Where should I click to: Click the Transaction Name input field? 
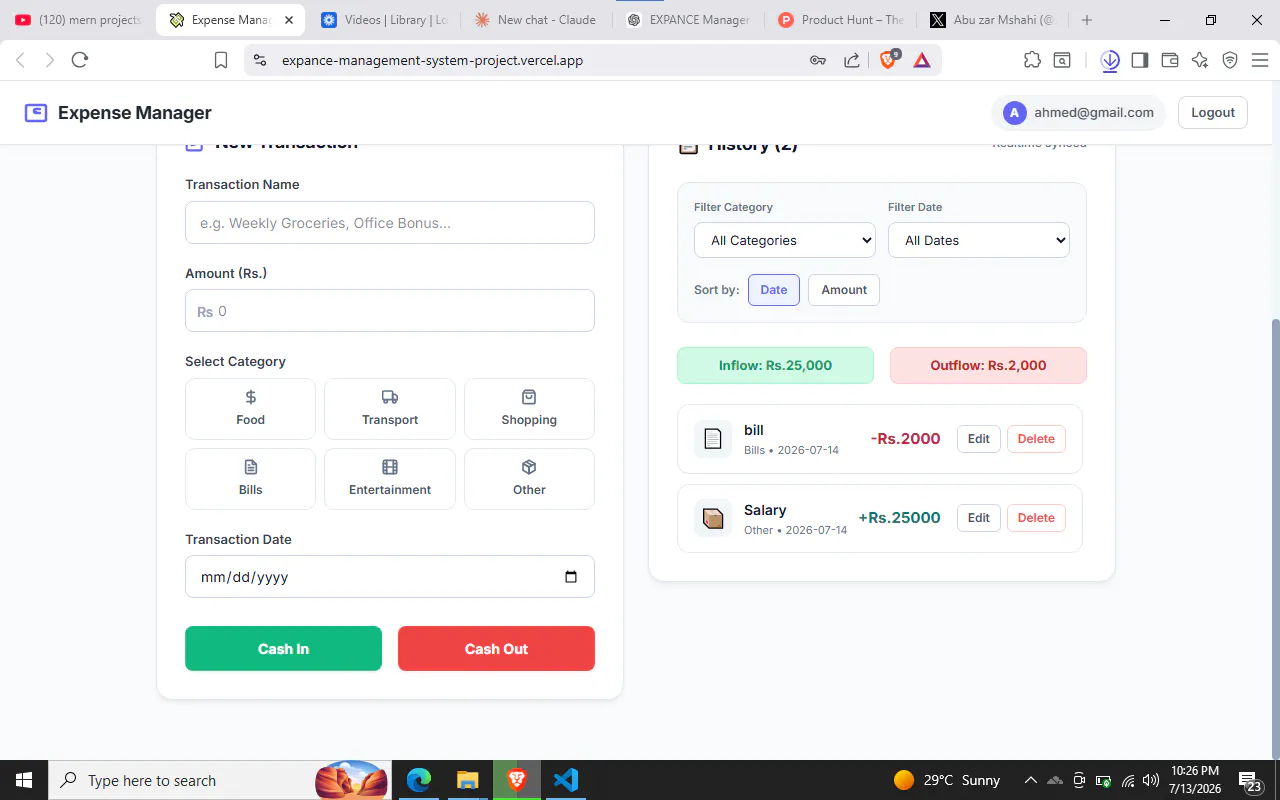point(390,223)
